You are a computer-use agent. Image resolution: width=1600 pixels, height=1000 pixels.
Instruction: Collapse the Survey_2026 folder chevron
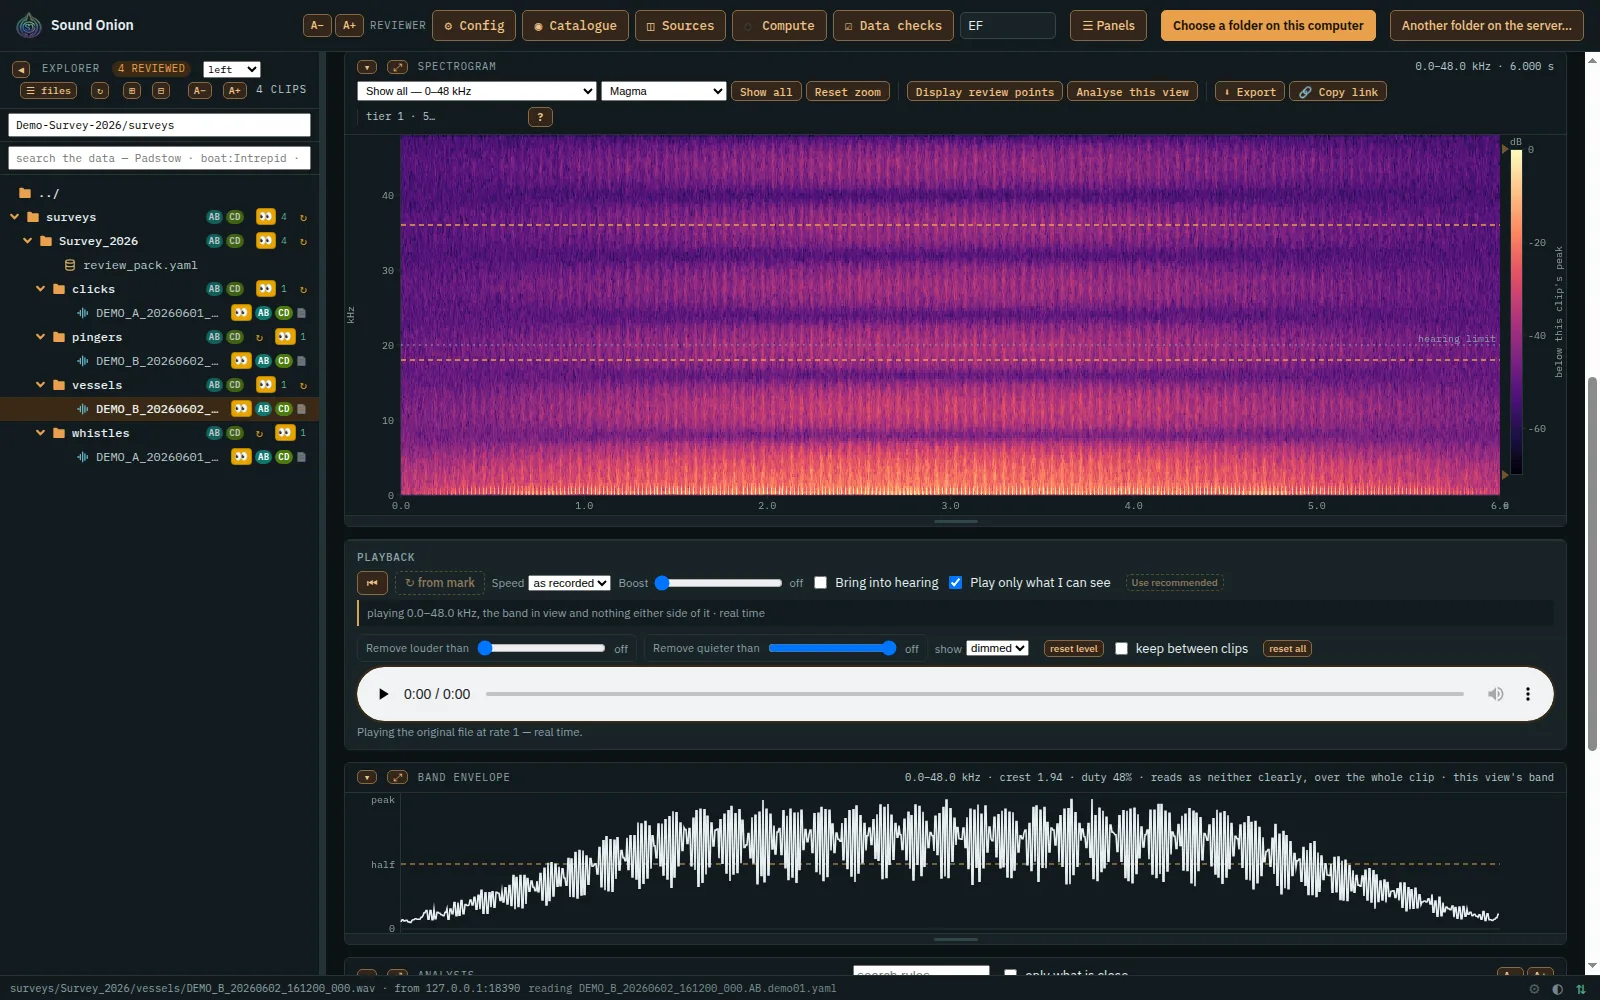tap(28, 241)
